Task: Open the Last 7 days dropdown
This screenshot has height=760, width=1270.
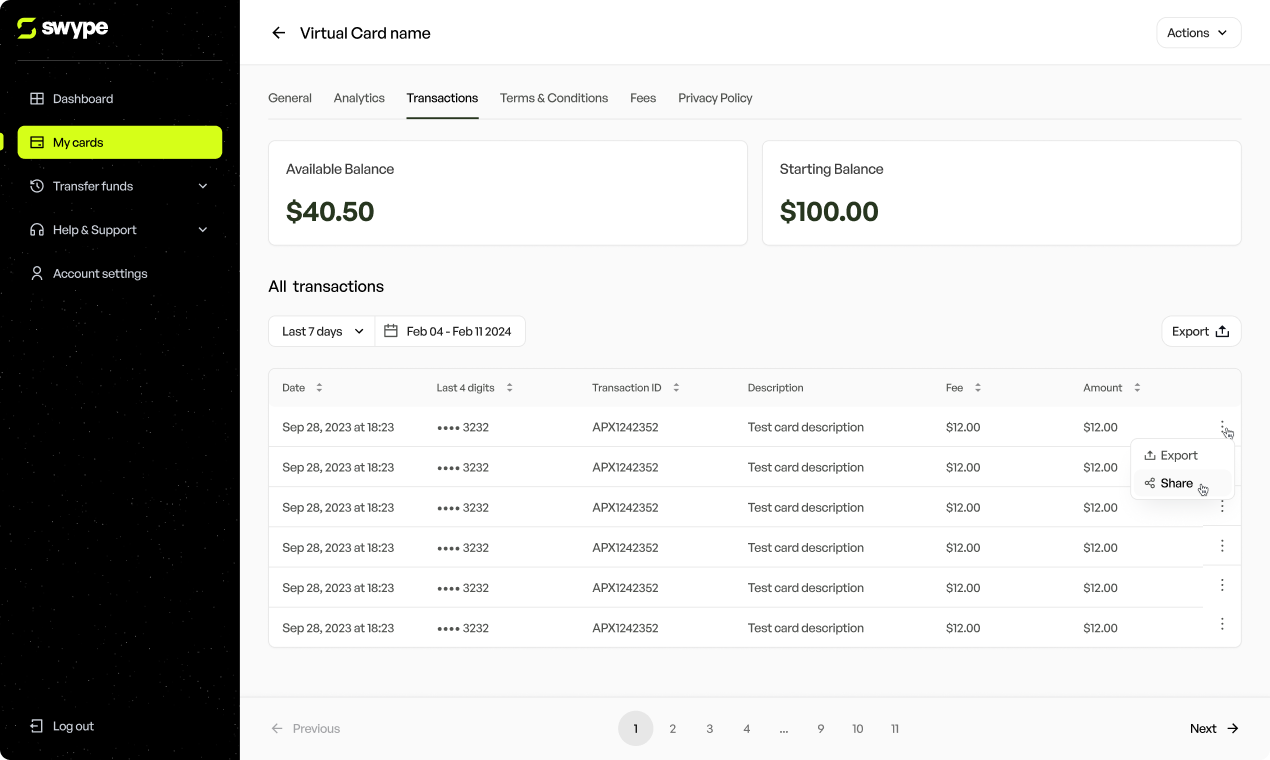Action: [322, 331]
